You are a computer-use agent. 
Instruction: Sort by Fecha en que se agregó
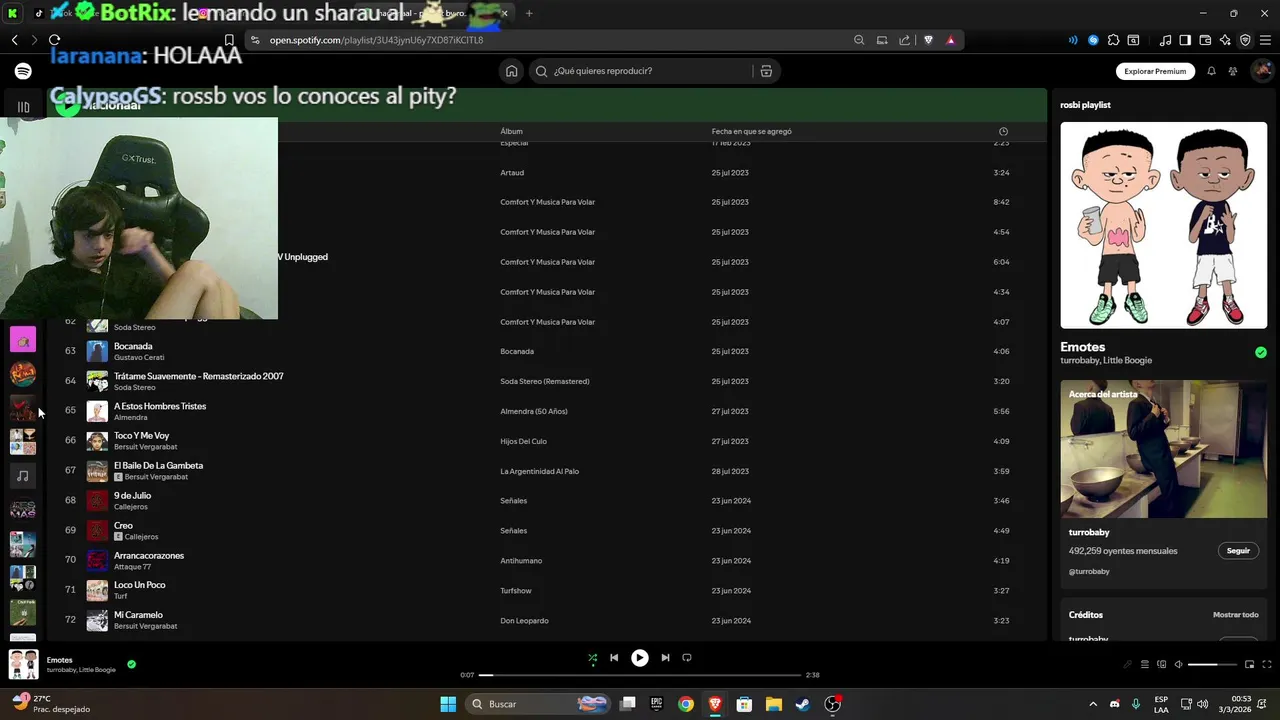point(751,131)
